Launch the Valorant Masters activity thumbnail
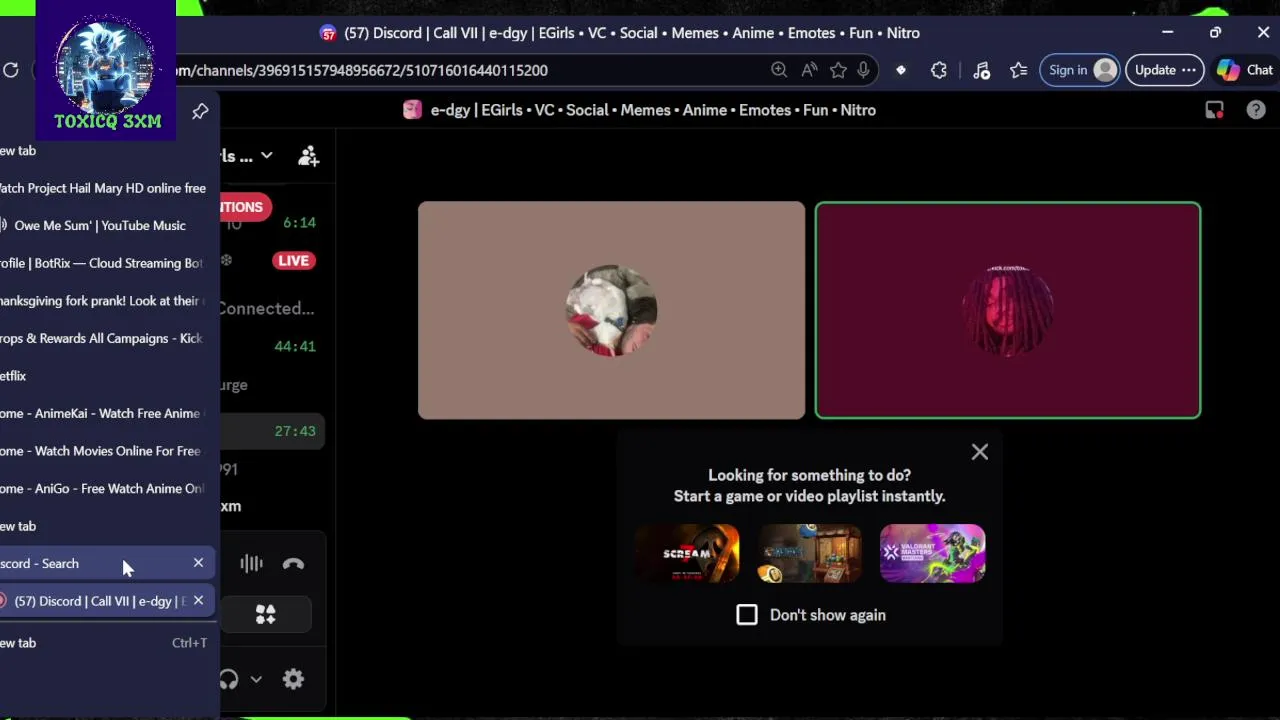 [932, 553]
